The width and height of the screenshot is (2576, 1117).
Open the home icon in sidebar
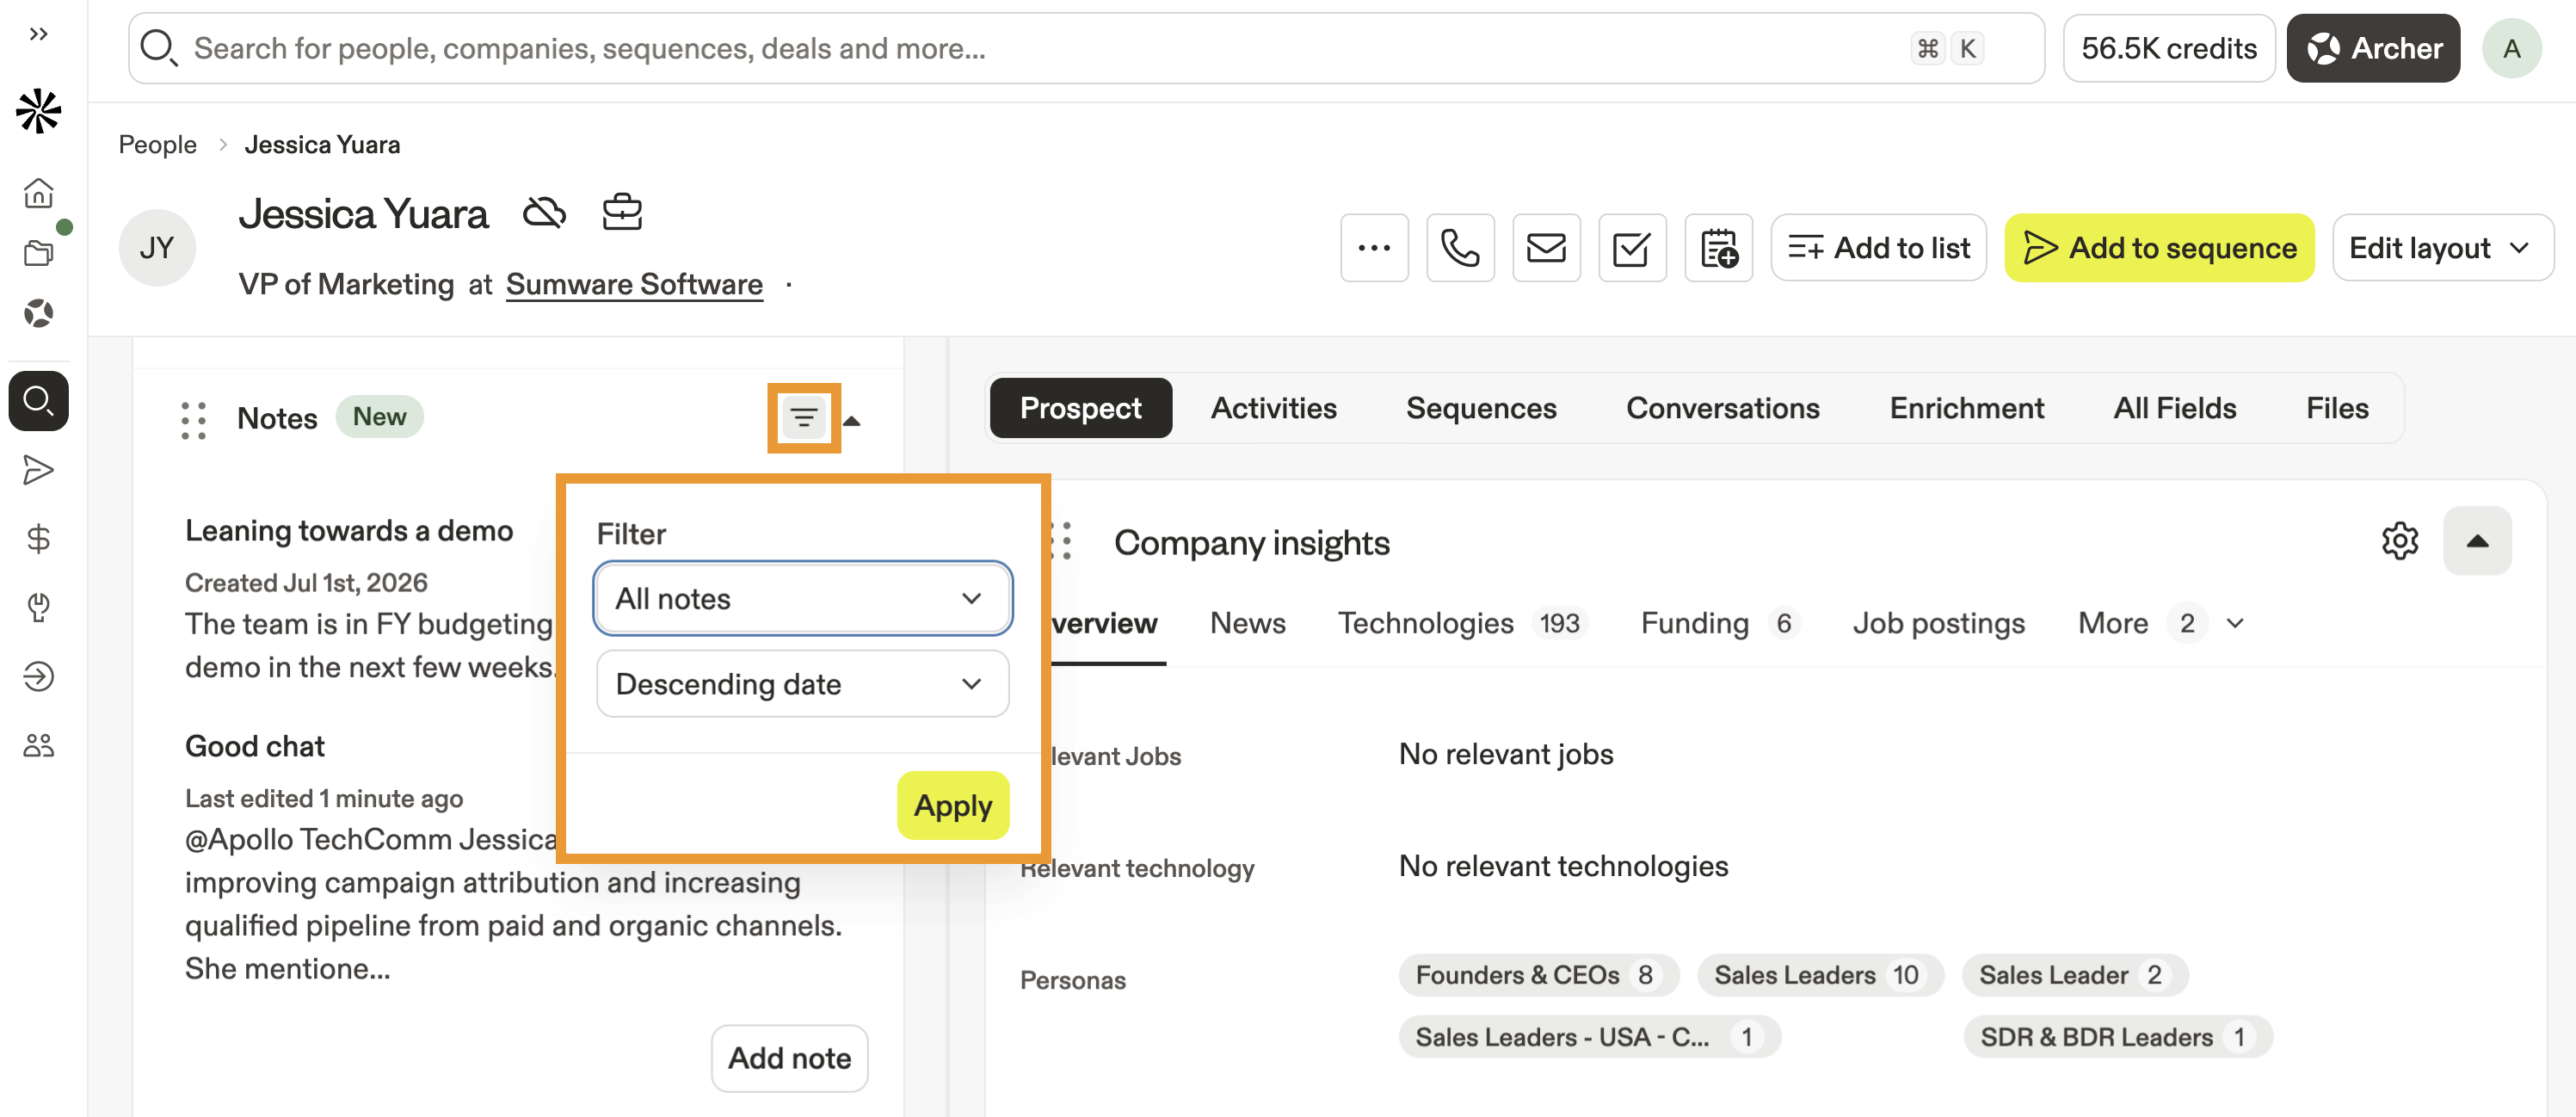(x=38, y=192)
